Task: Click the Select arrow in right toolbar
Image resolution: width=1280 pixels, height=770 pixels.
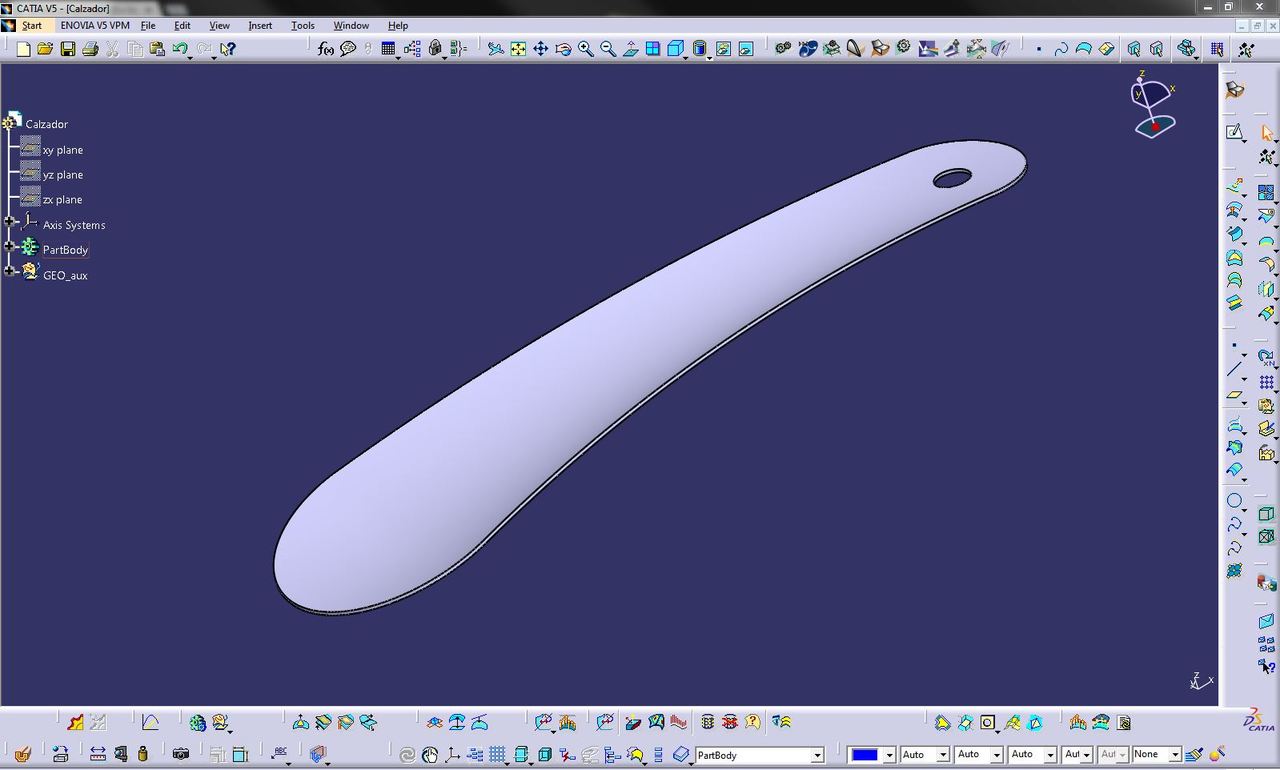Action: click(1267, 132)
